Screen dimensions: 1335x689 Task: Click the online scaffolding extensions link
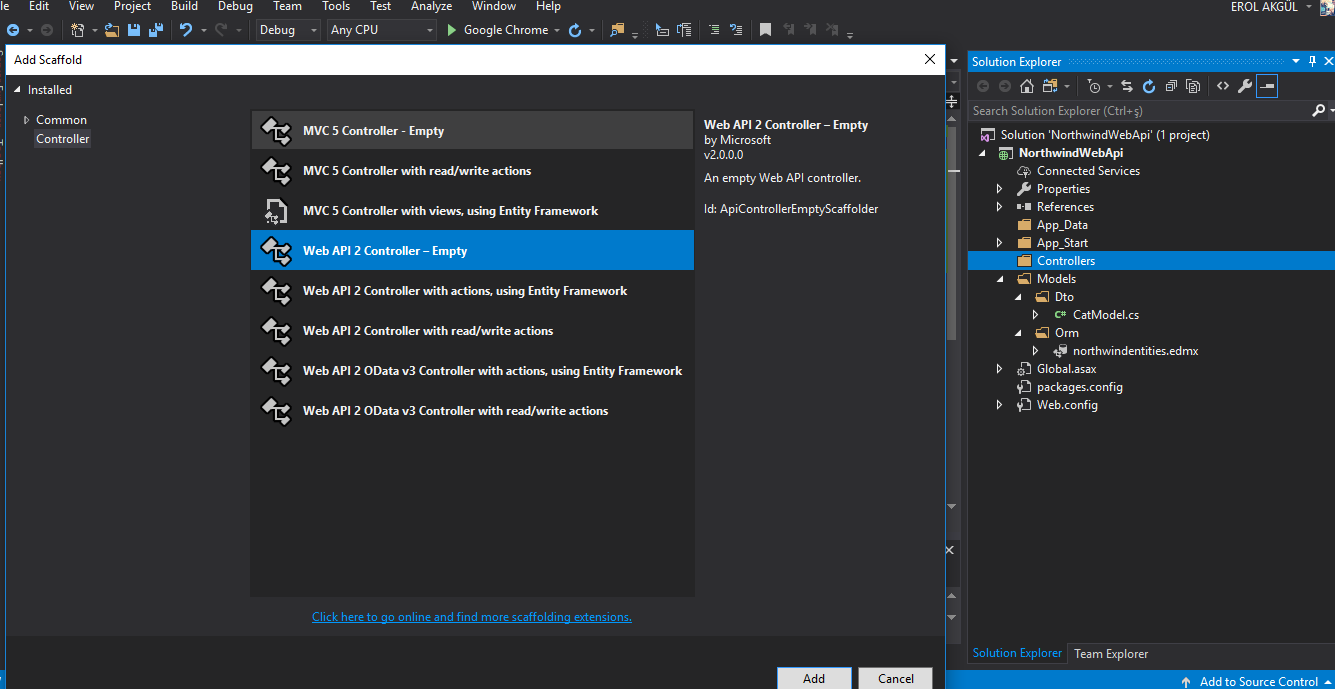tap(471, 617)
